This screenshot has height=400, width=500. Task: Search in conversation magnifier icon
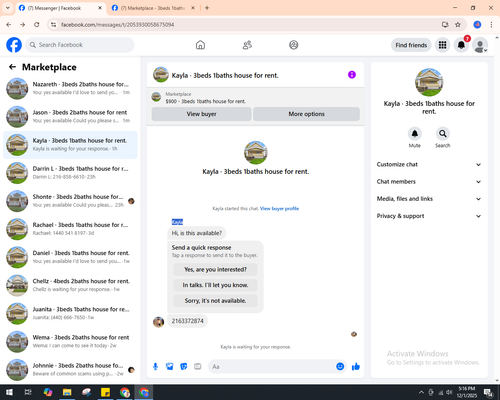[x=443, y=134]
